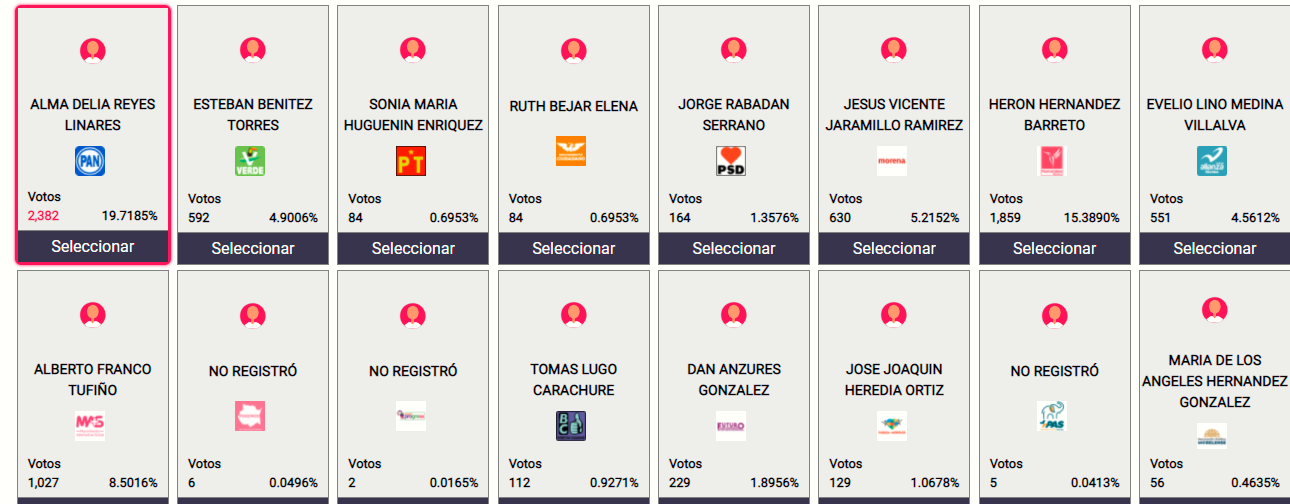
Task: Click Alma Delia Reyes Linares avatar icon
Action: 93,50
